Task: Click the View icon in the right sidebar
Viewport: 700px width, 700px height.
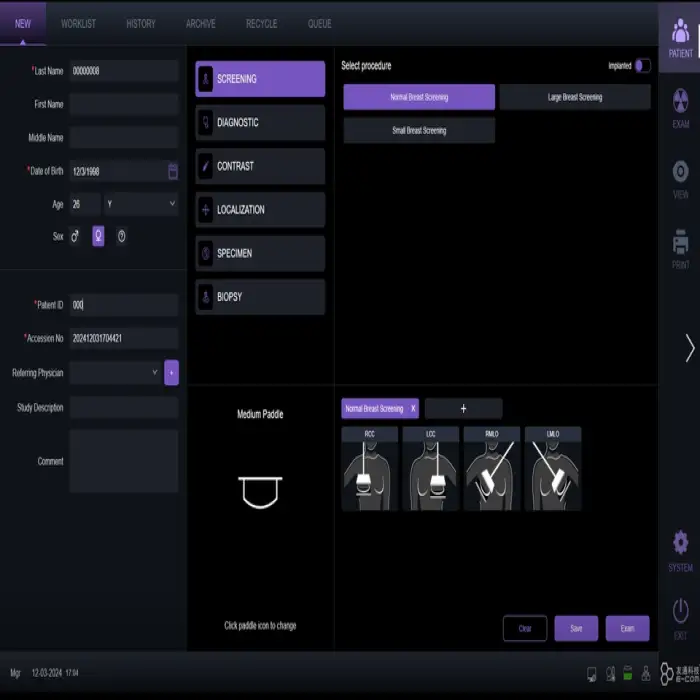Action: (x=680, y=178)
